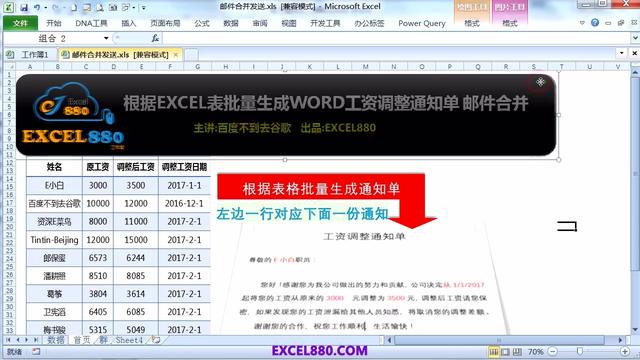Image resolution: width=640 pixels, height=360 pixels.
Task: Select row header 15
Action: [x=9, y=187]
